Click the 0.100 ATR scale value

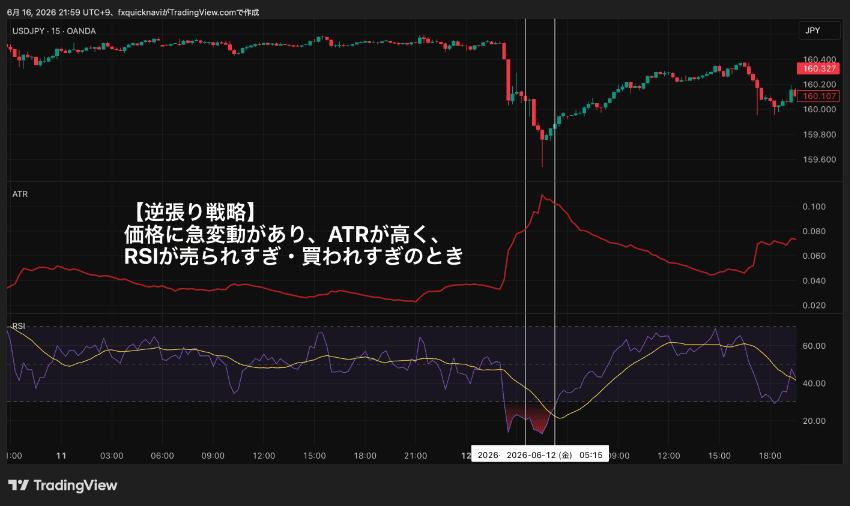point(814,207)
